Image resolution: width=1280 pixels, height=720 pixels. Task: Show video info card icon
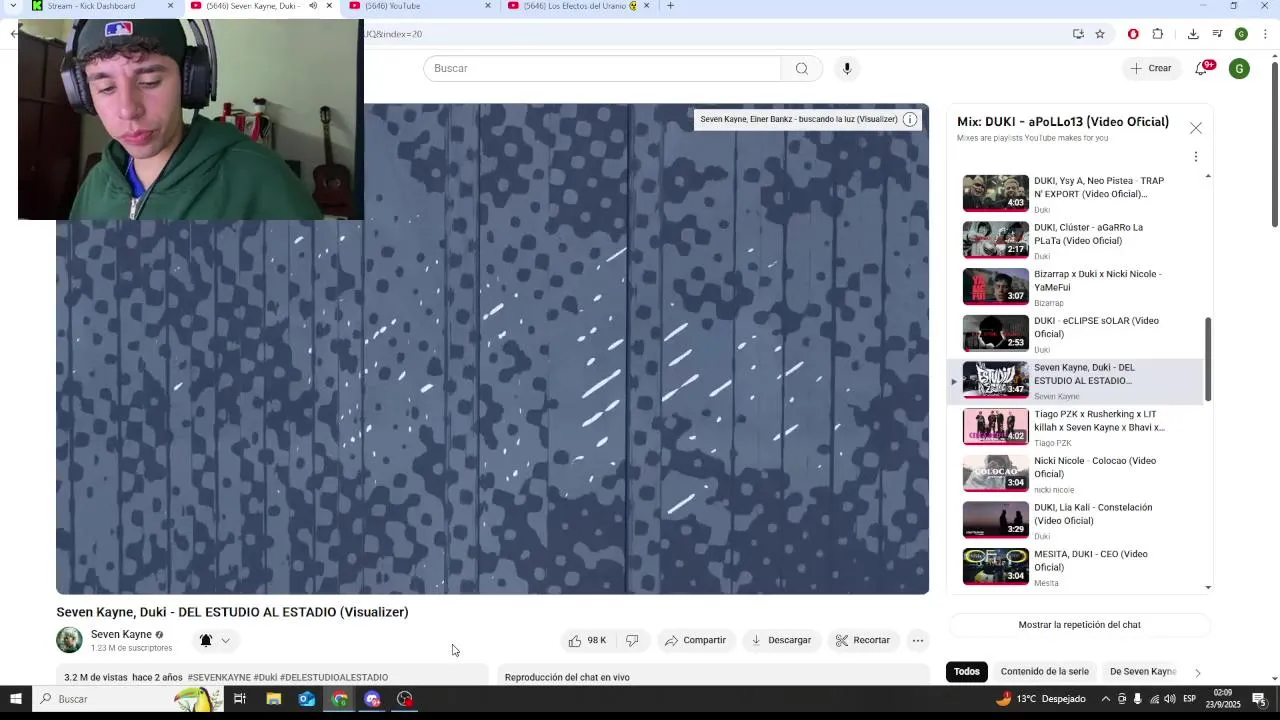(910, 119)
